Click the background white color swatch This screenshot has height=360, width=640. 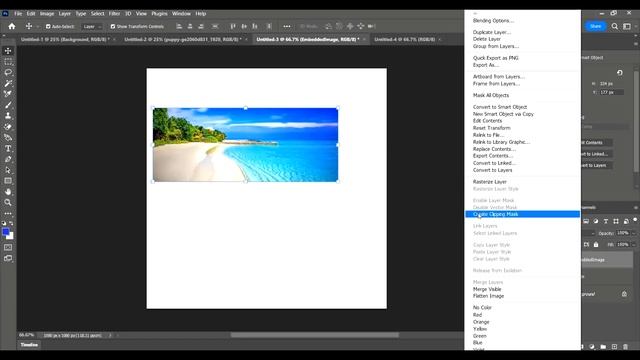[11, 236]
